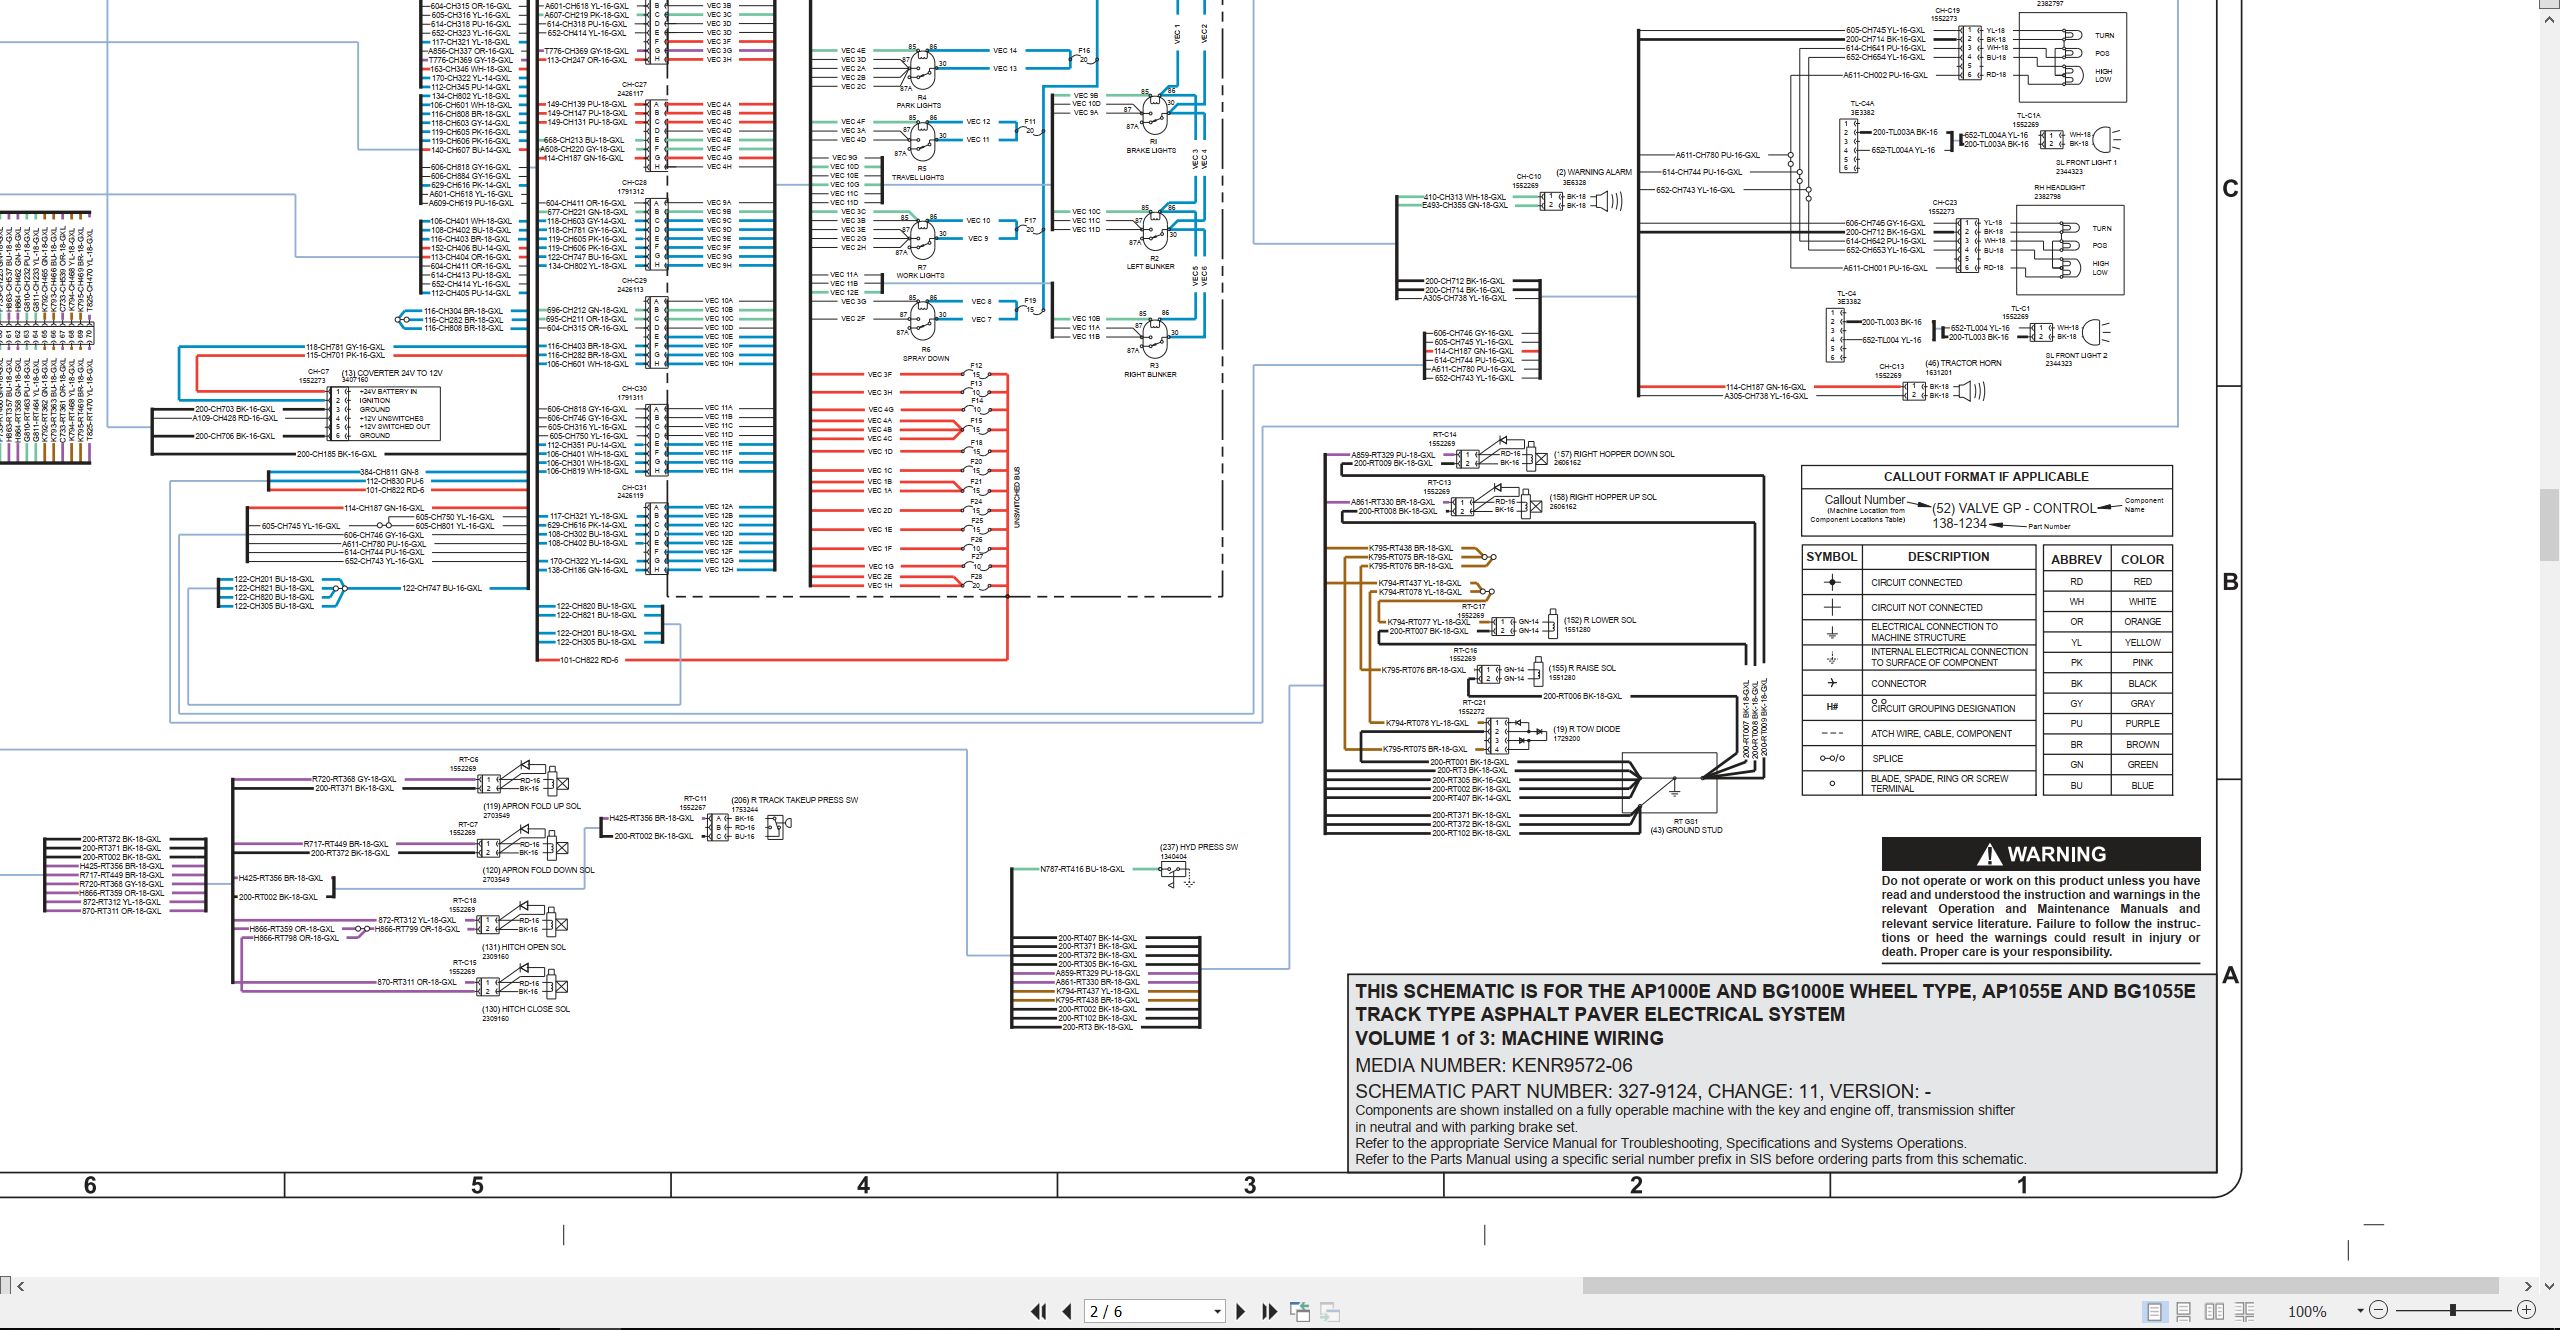Click the vertical scrollbar thumb
This screenshot has width=2560, height=1330.
(x=2550, y=525)
